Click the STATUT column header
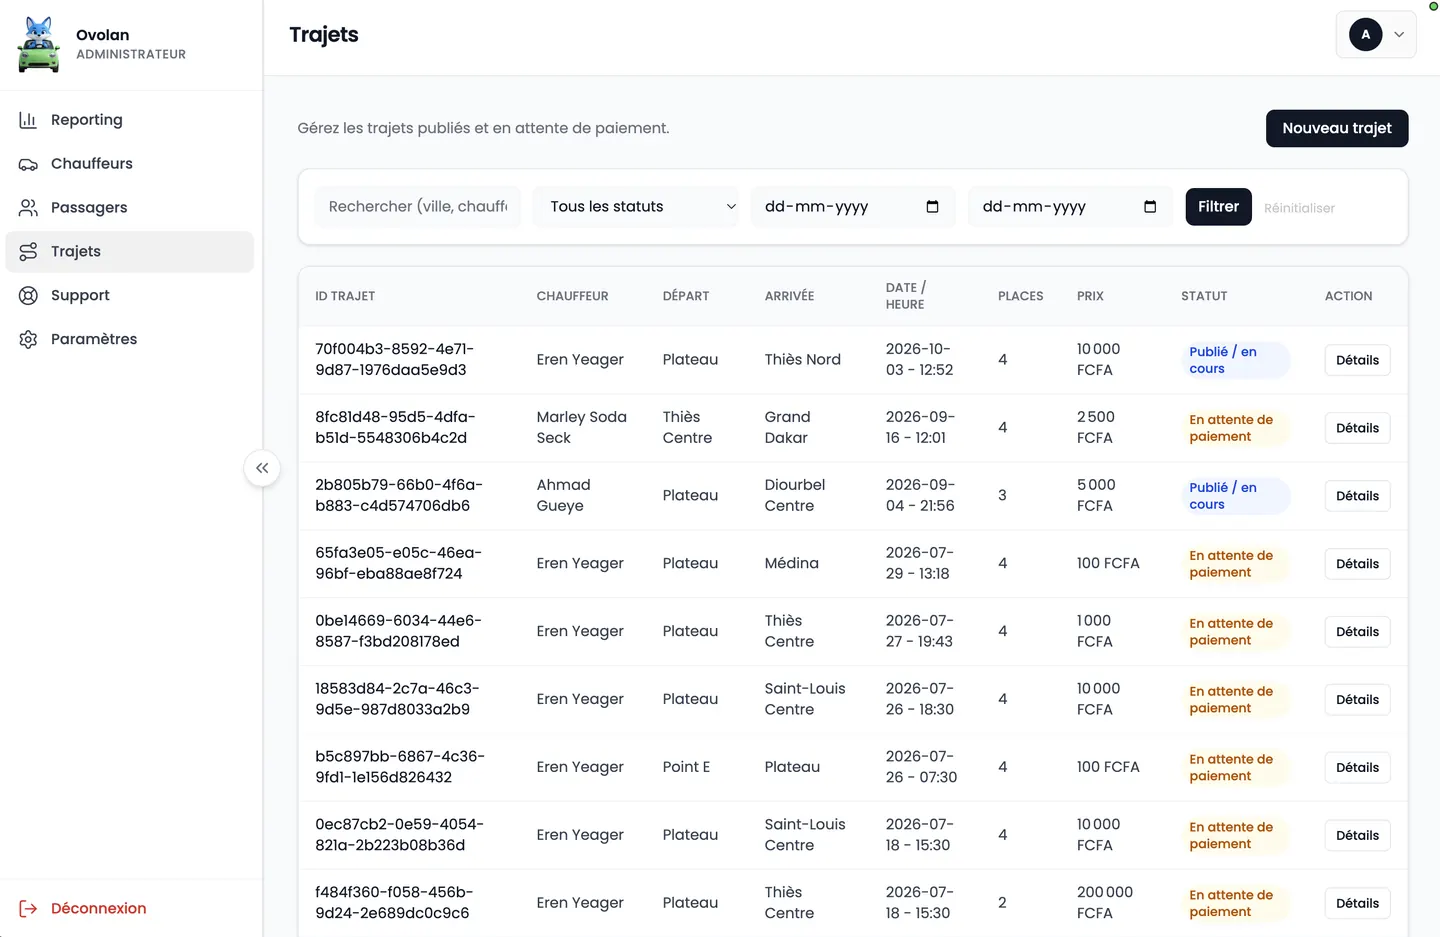The width and height of the screenshot is (1440, 937). tap(1204, 296)
